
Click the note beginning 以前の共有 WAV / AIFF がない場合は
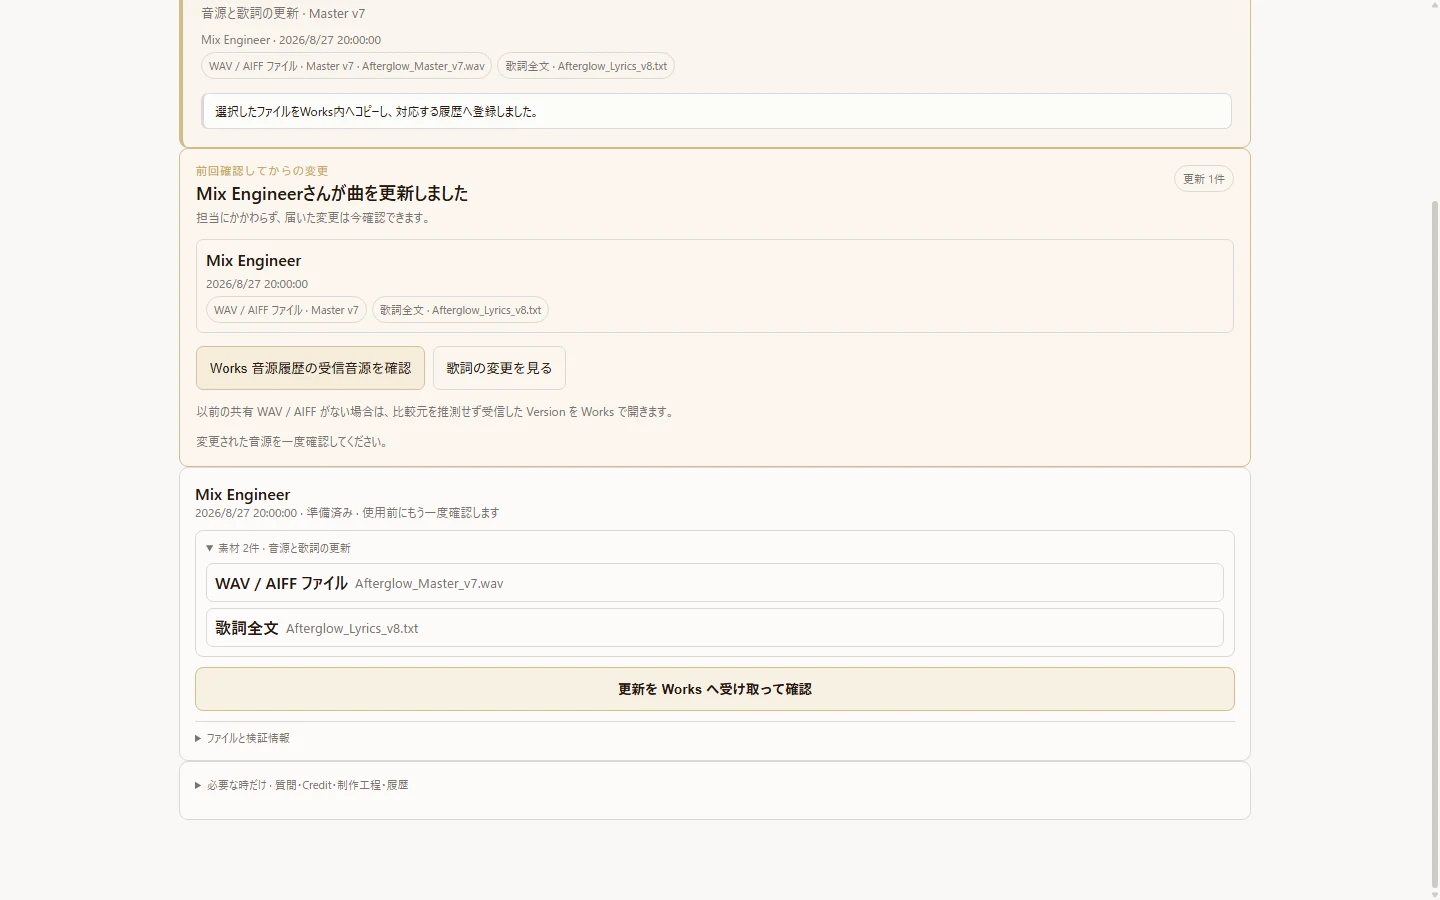pyautogui.click(x=436, y=412)
